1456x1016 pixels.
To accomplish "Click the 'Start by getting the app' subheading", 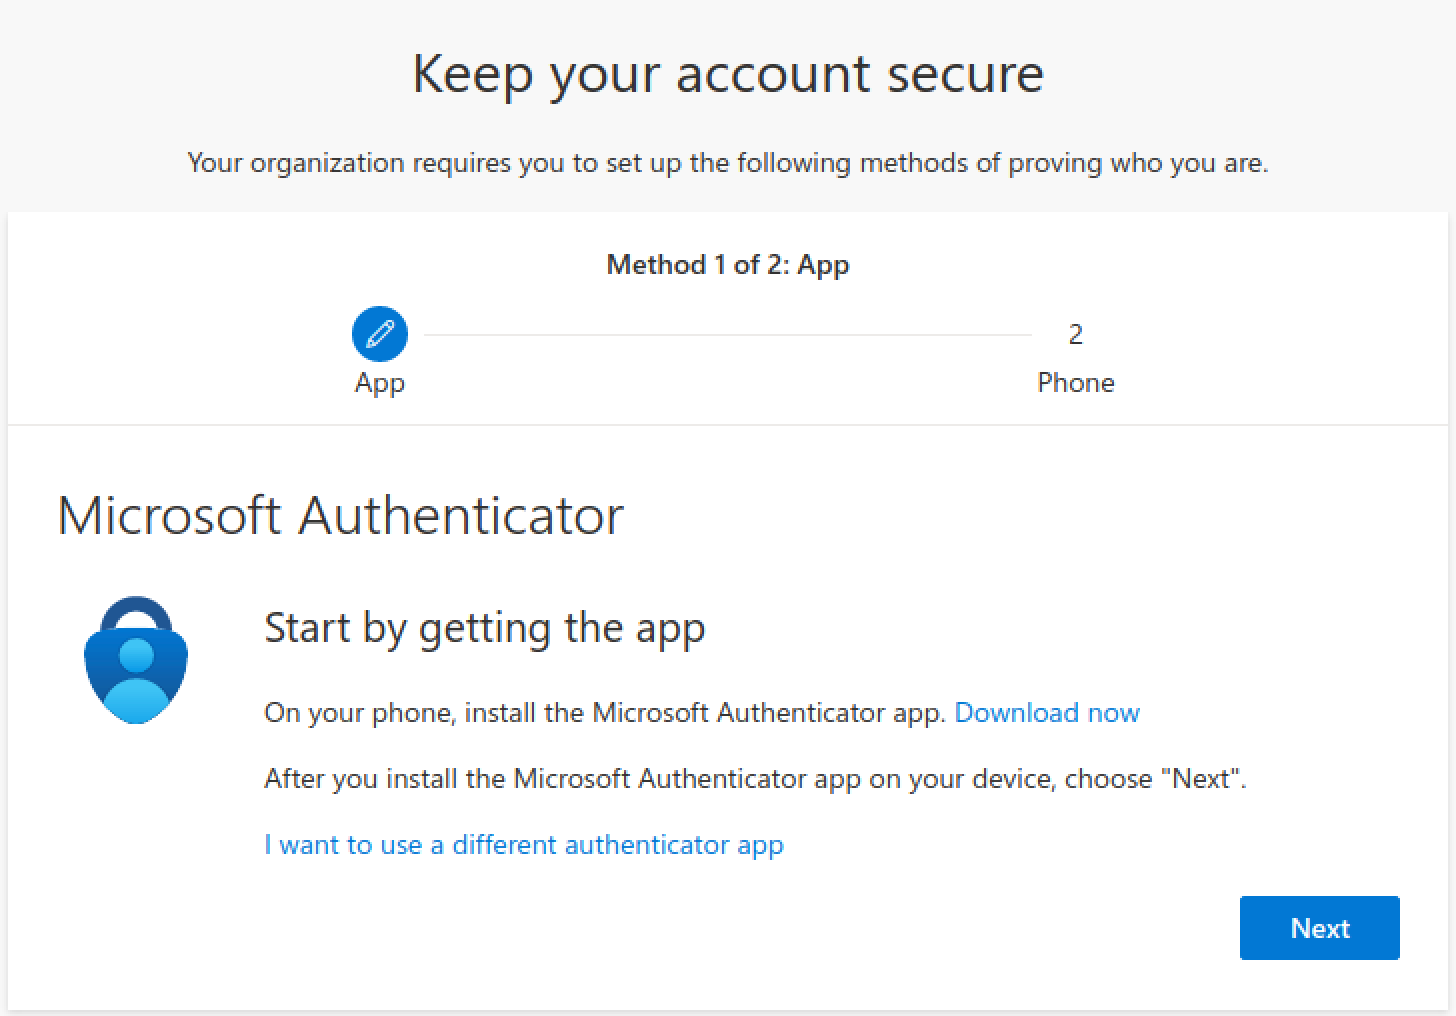I will click(485, 629).
